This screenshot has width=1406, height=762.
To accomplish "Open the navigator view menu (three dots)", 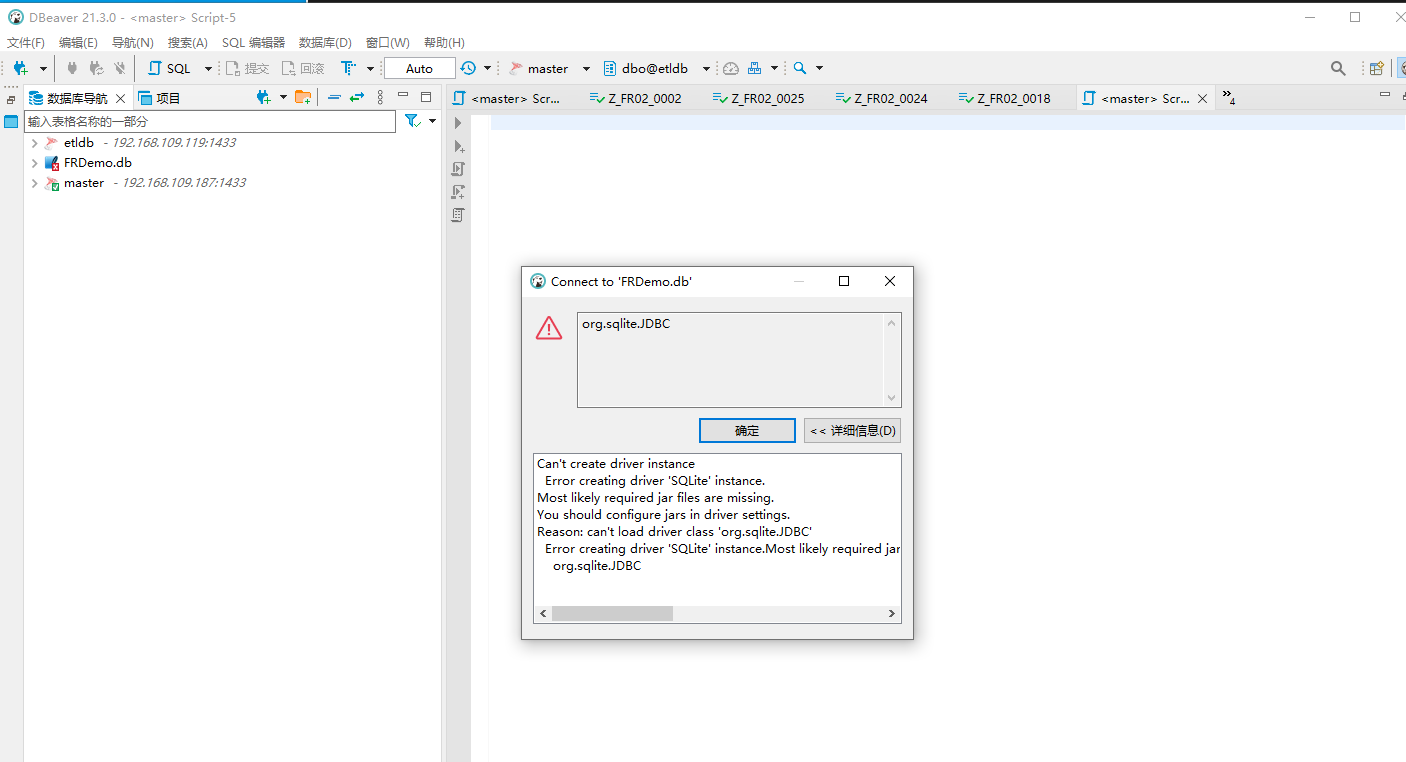I will (x=380, y=97).
